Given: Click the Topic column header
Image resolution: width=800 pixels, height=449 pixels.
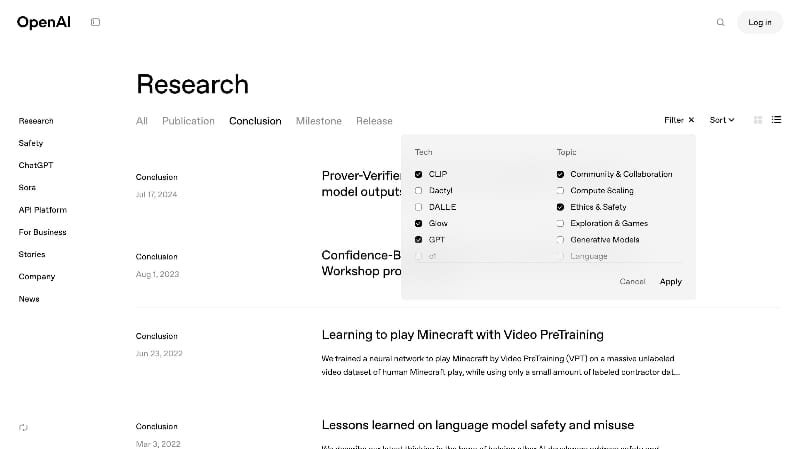Looking at the screenshot, I should pyautogui.click(x=566, y=152).
